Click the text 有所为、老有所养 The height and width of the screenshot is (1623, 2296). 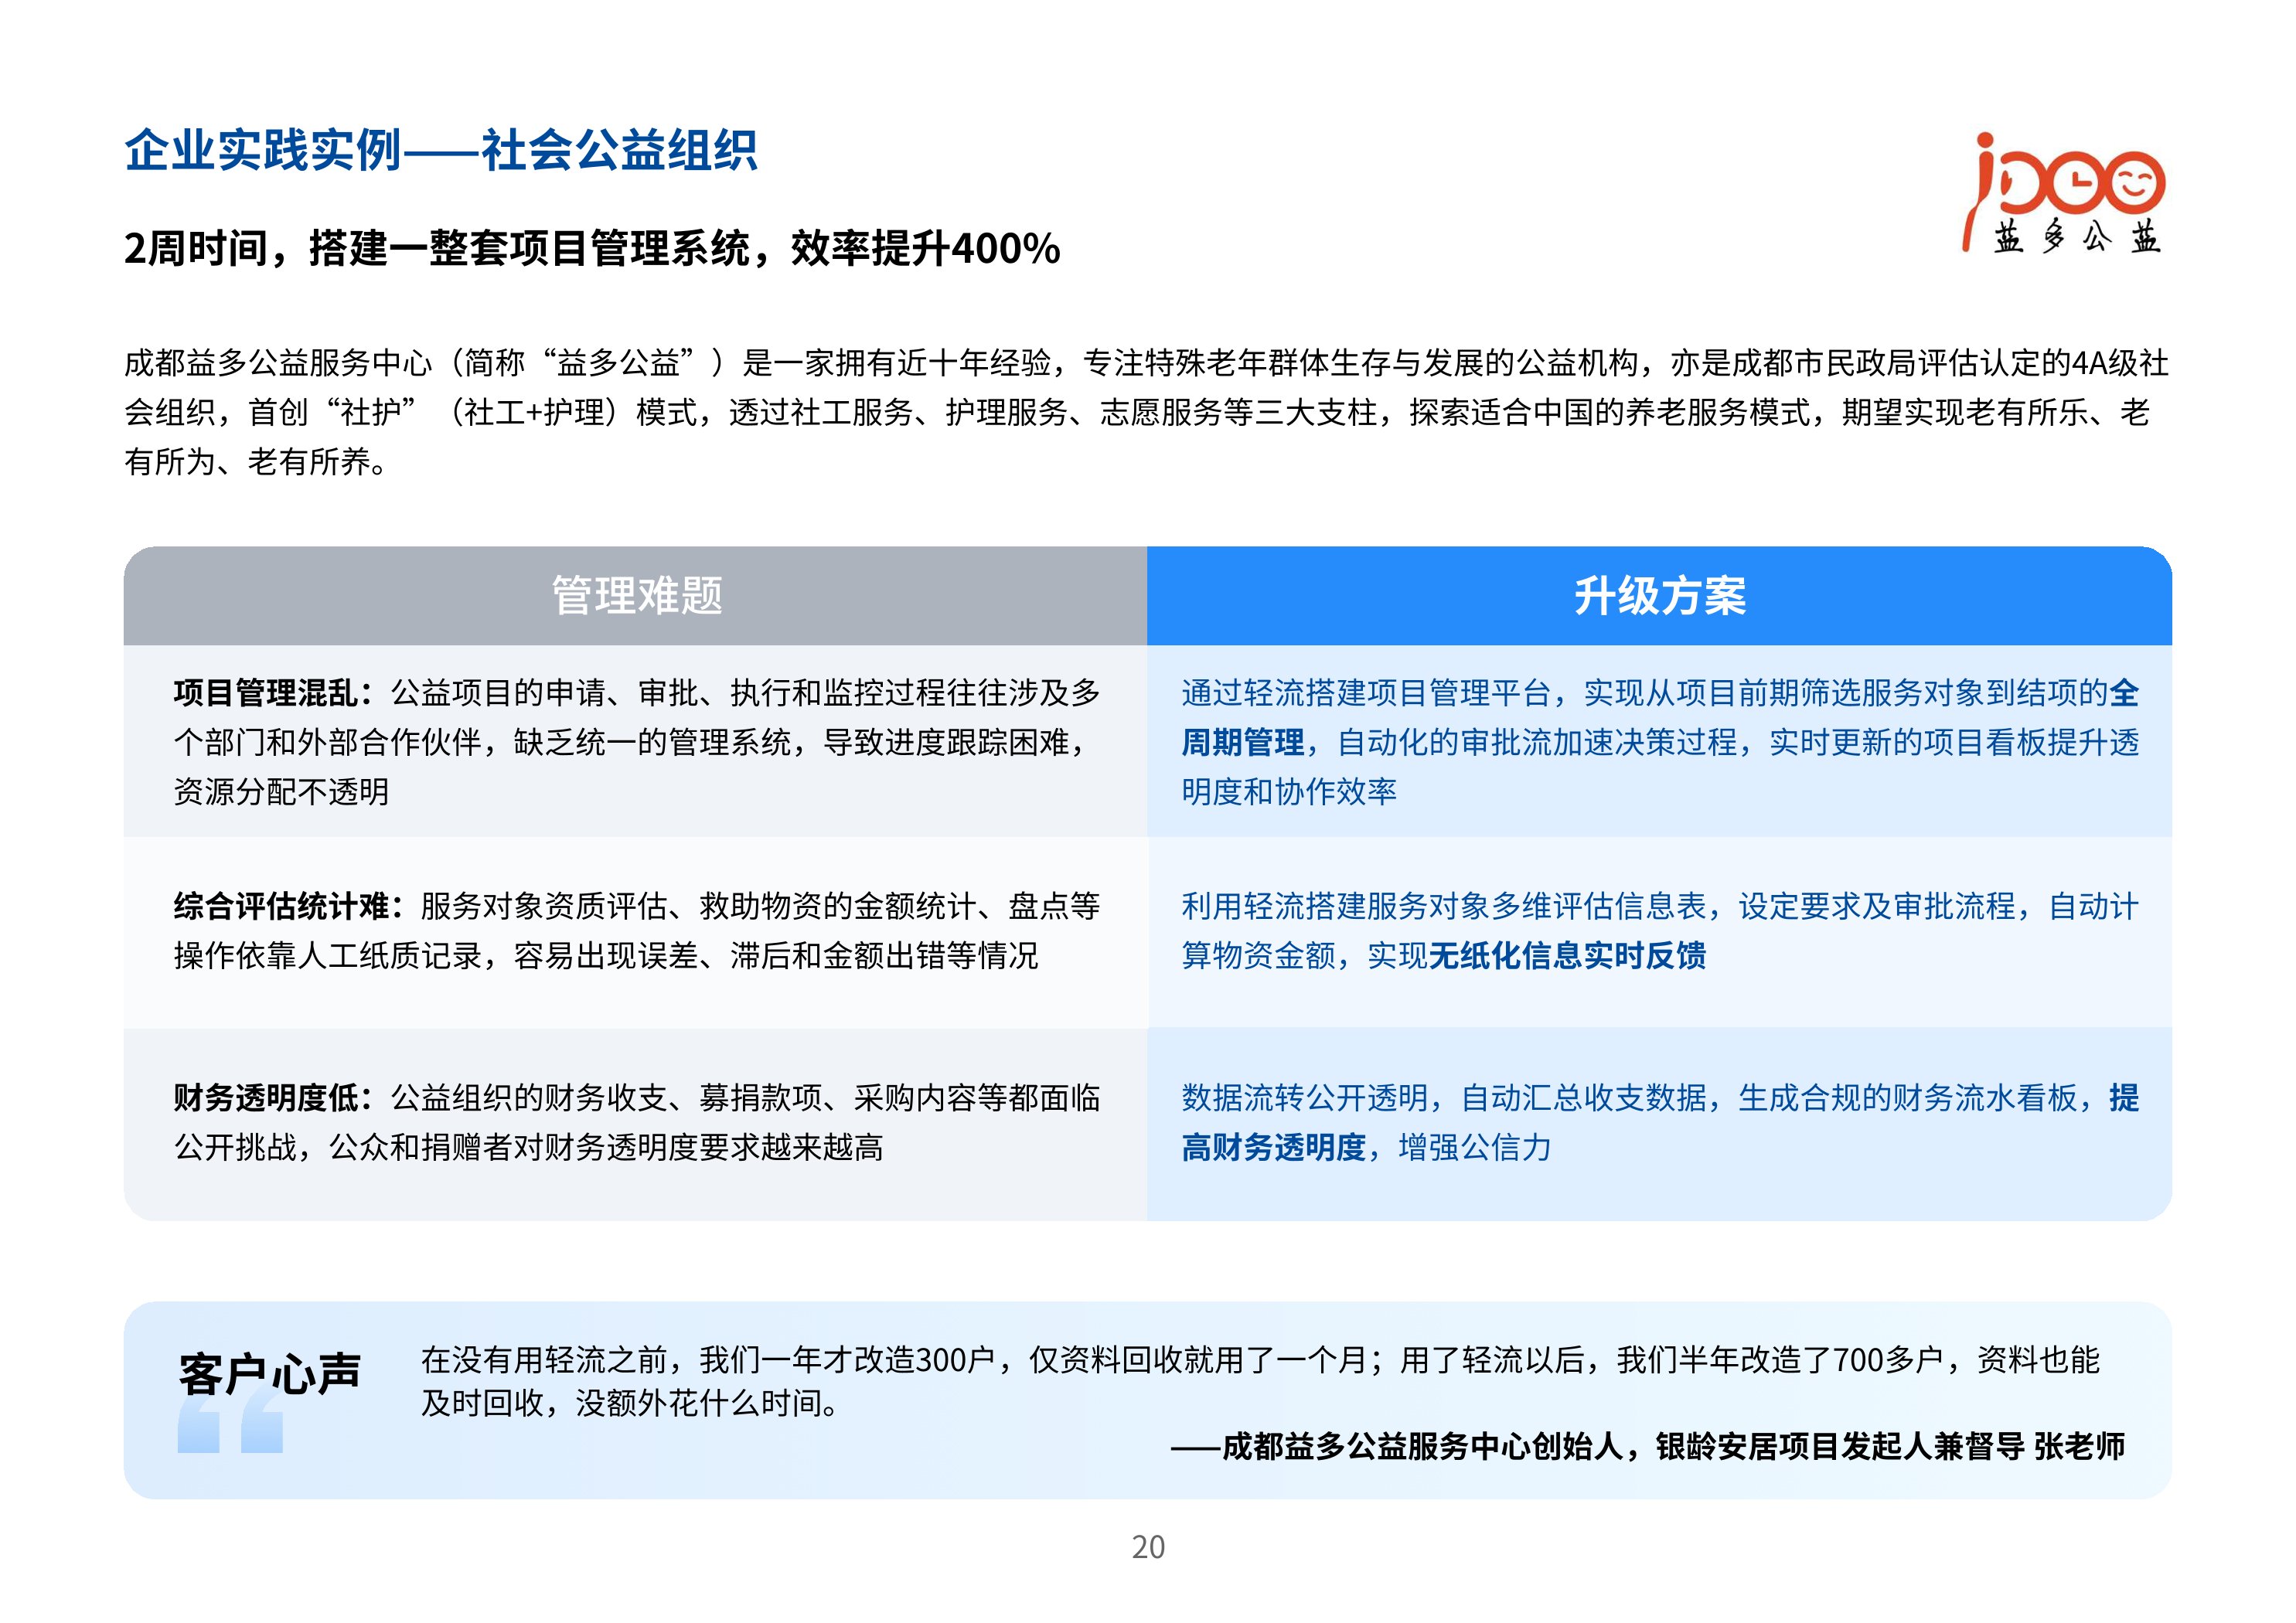point(256,462)
